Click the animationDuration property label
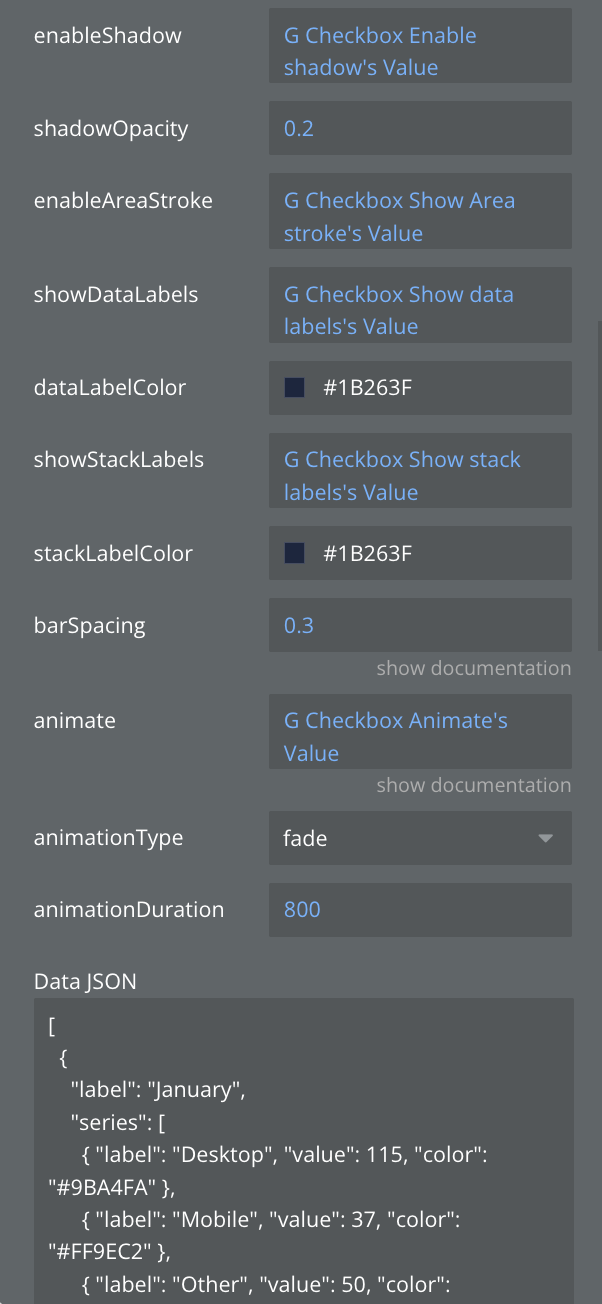The height and width of the screenshot is (1304, 602). pyautogui.click(x=129, y=910)
